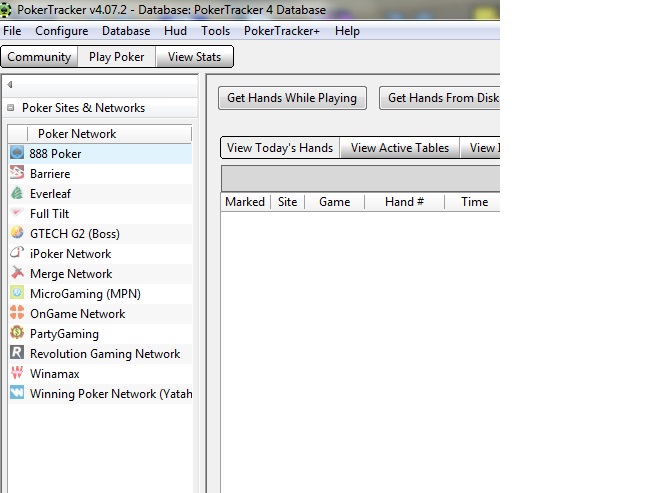
Task: Open the Database menu
Action: tap(126, 31)
